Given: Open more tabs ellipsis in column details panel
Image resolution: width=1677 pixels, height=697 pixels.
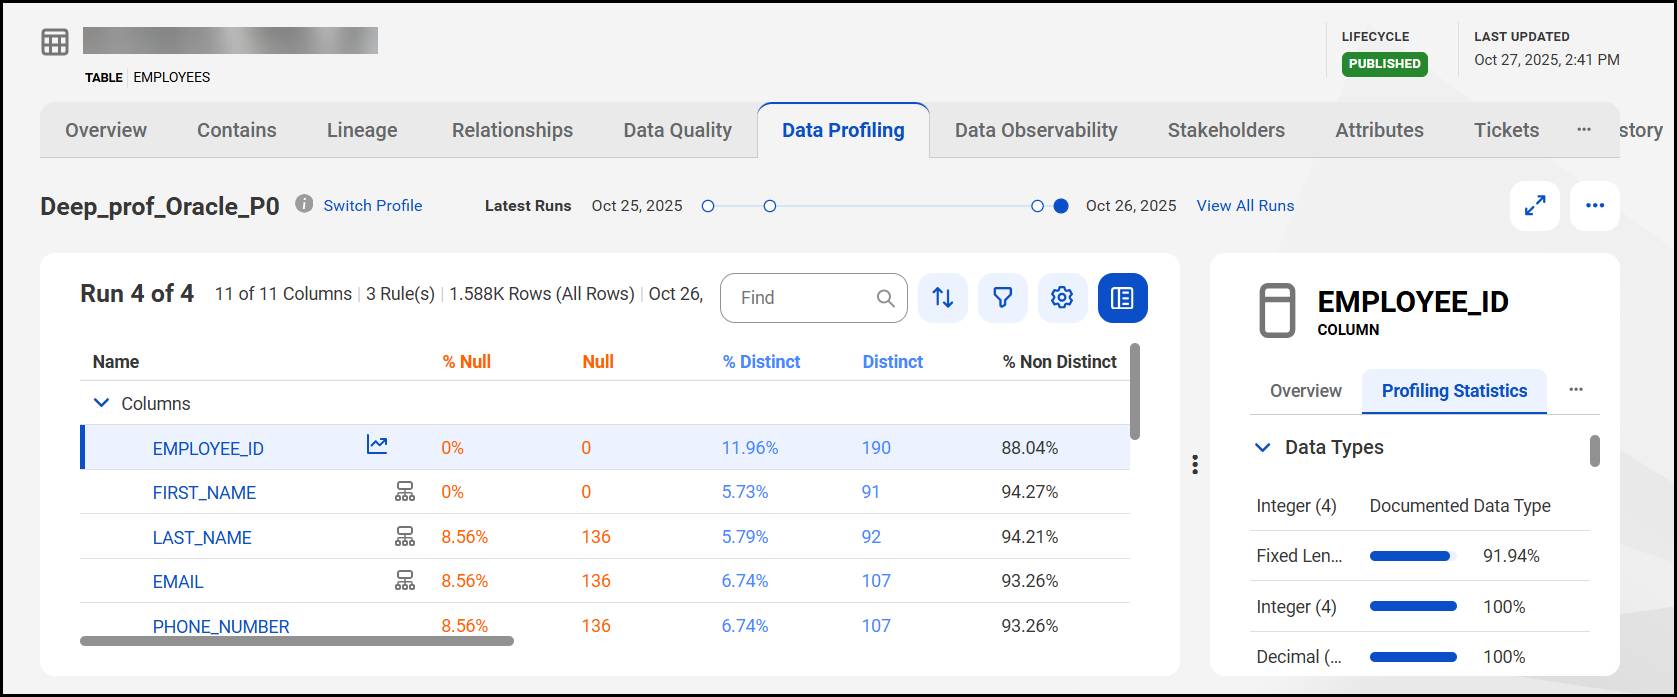Looking at the screenshot, I should (1576, 390).
